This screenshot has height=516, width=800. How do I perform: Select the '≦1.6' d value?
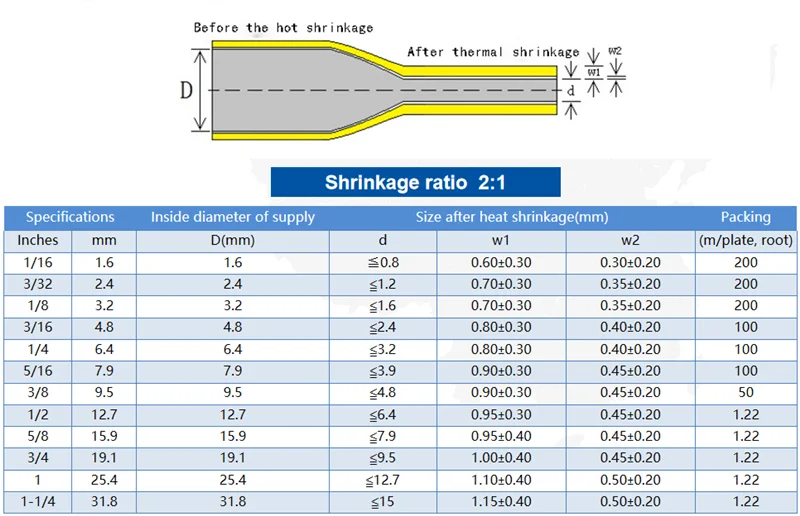(x=383, y=305)
